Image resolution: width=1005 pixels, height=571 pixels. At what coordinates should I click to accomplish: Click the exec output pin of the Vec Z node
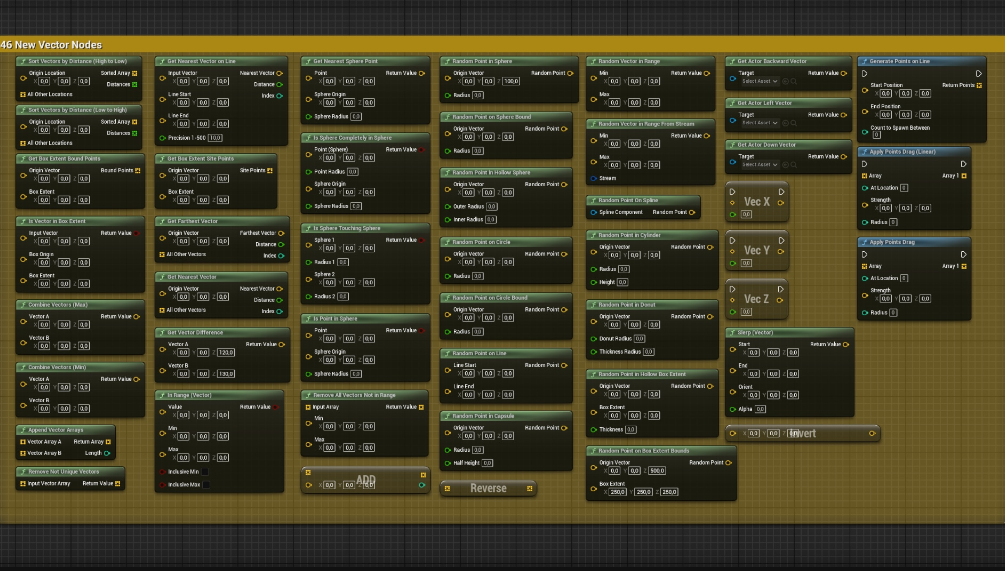[x=781, y=289]
